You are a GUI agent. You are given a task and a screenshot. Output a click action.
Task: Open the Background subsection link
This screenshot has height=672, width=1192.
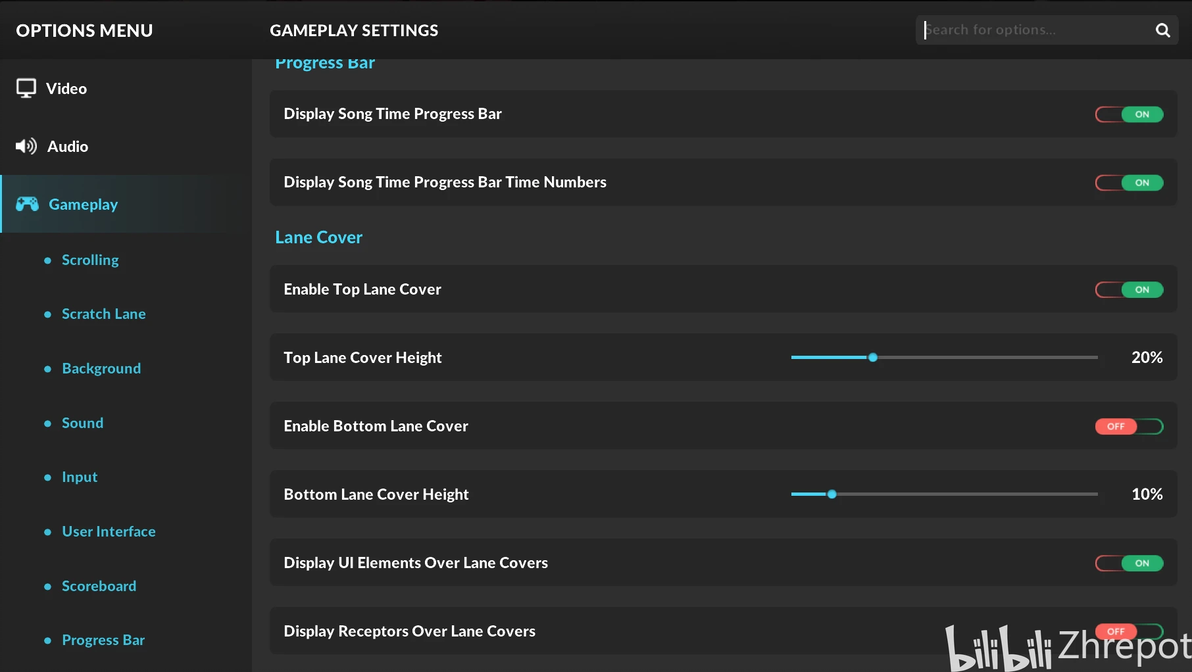click(101, 368)
